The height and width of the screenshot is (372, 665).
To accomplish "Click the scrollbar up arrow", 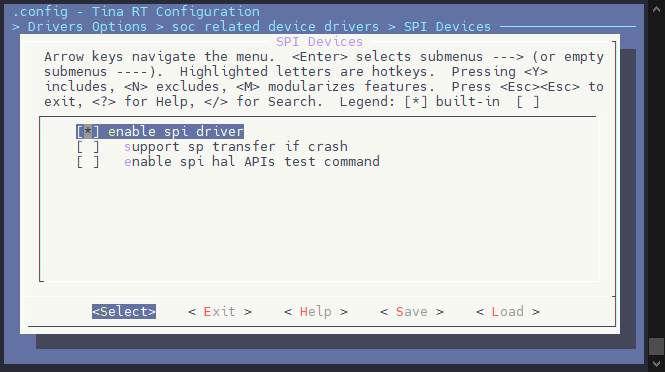I will pos(656,9).
